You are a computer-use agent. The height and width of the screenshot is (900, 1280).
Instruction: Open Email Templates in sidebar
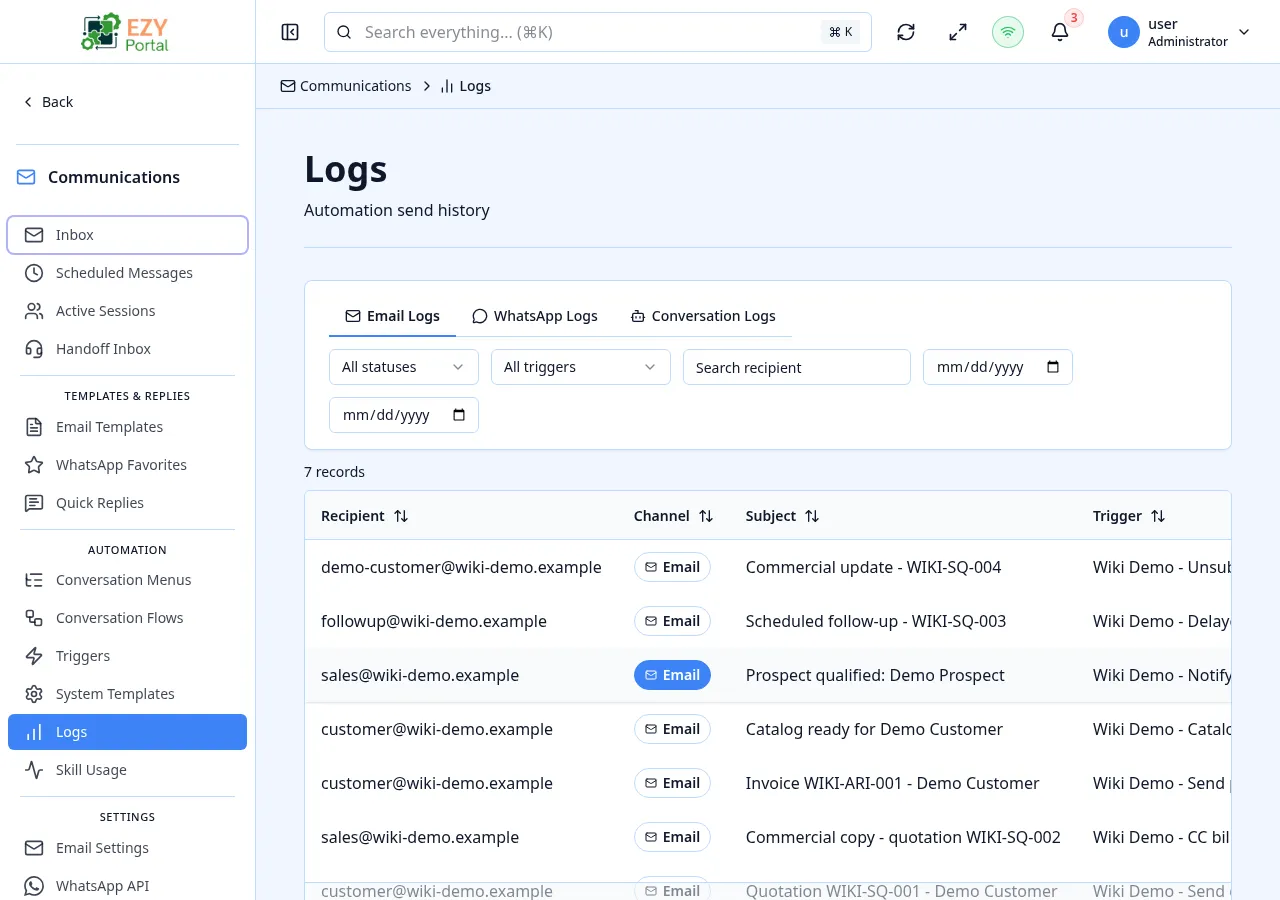pos(127,427)
